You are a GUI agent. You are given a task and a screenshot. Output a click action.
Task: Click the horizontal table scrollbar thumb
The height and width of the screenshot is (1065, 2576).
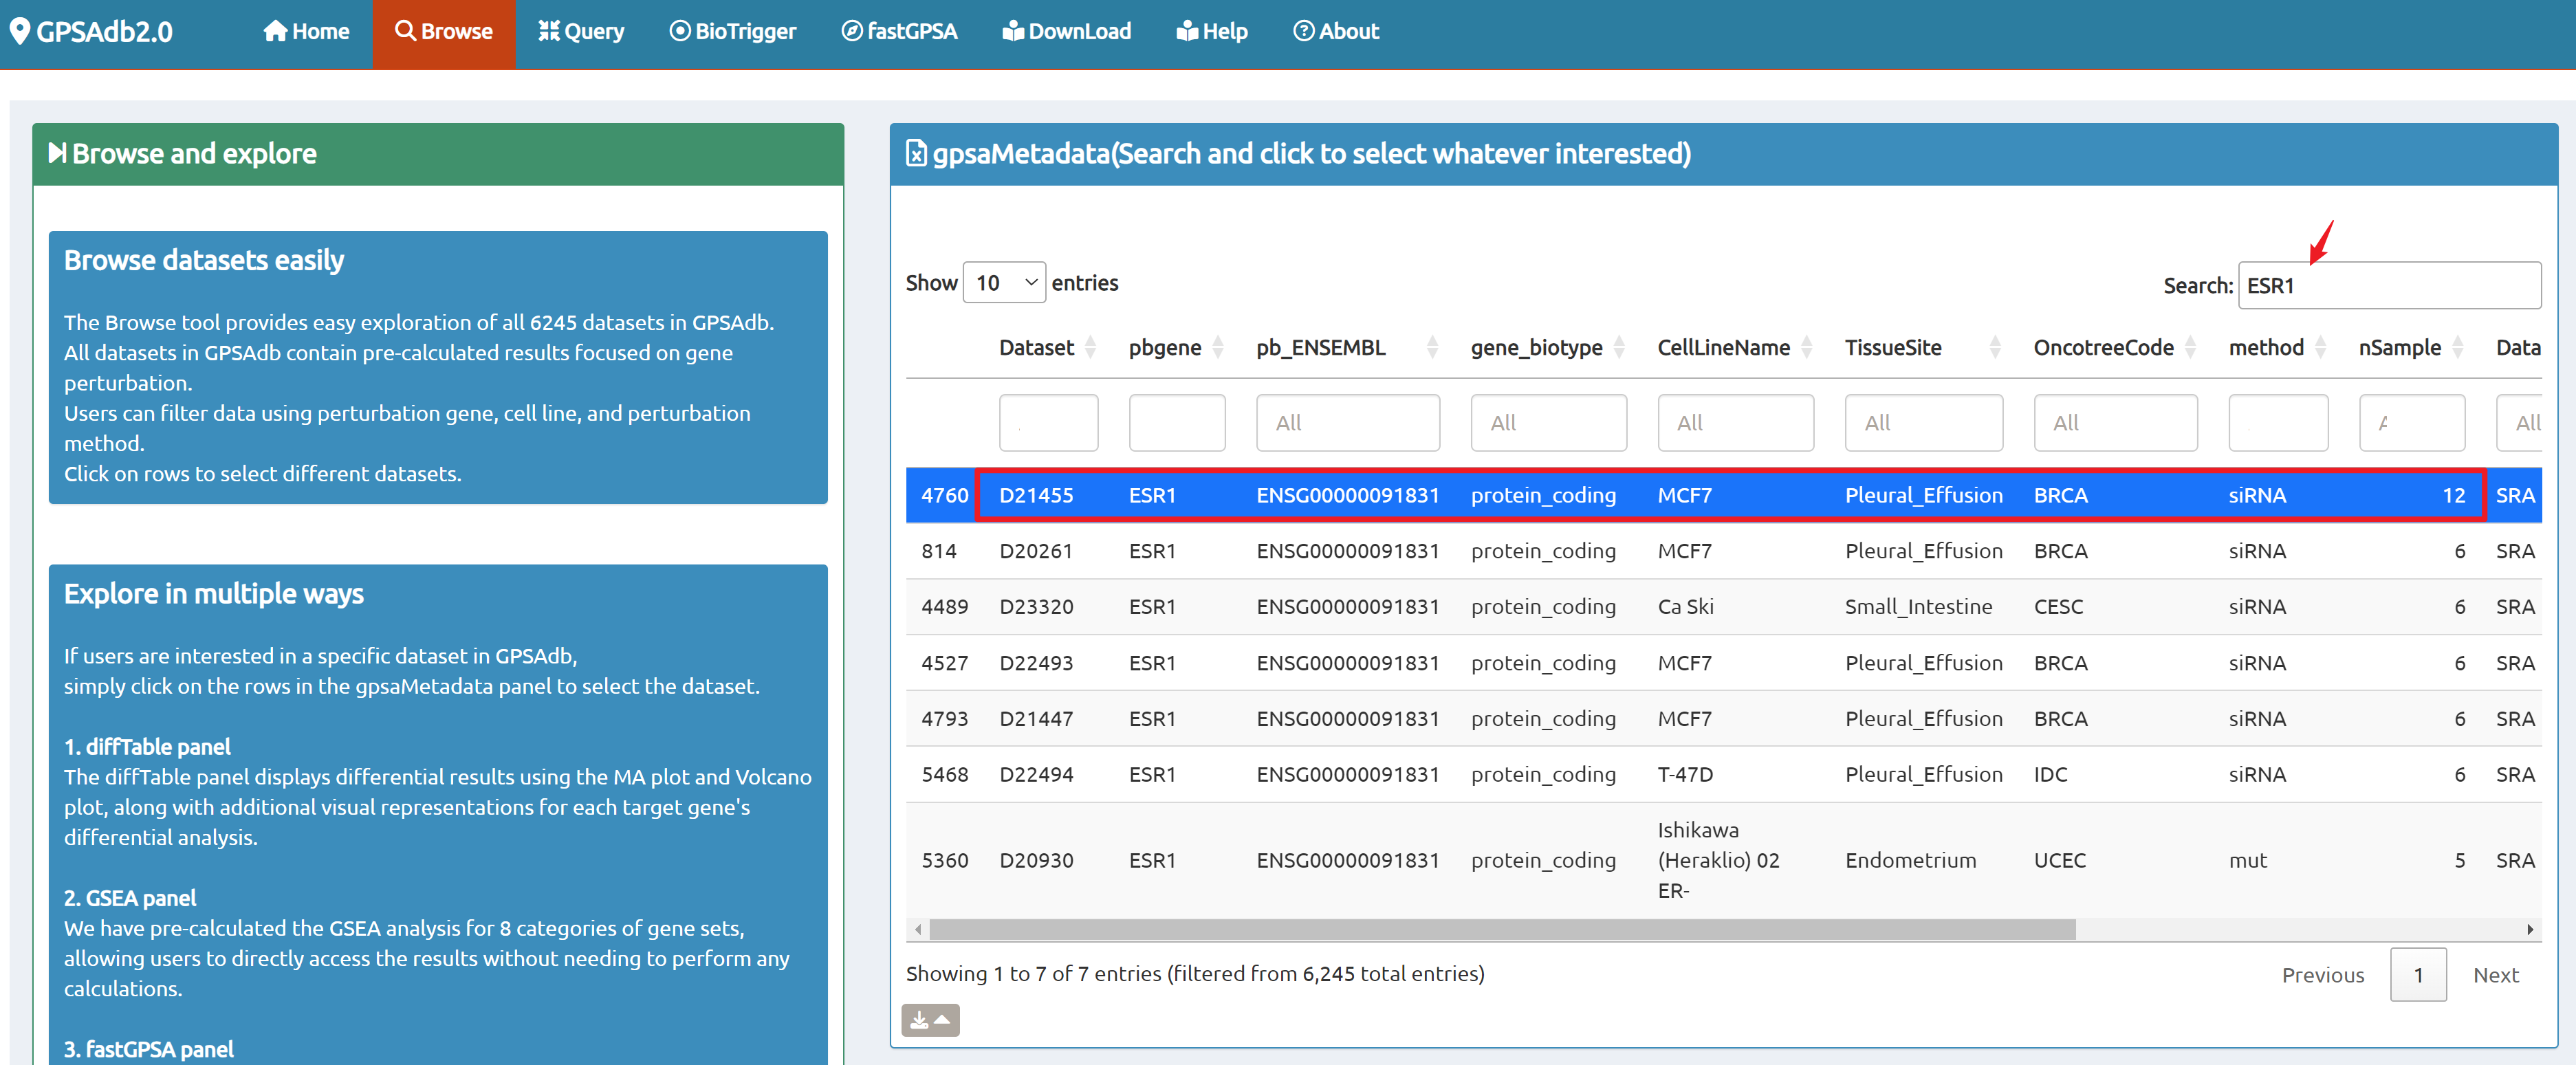[x=1502, y=929]
